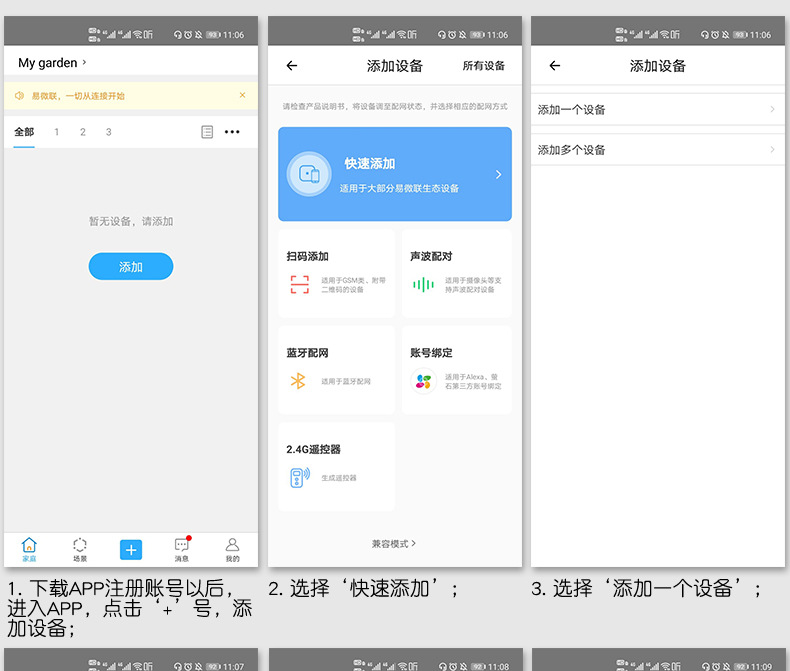Go back from the device count screen
Screen dimensions: 790x671
tap(555, 65)
